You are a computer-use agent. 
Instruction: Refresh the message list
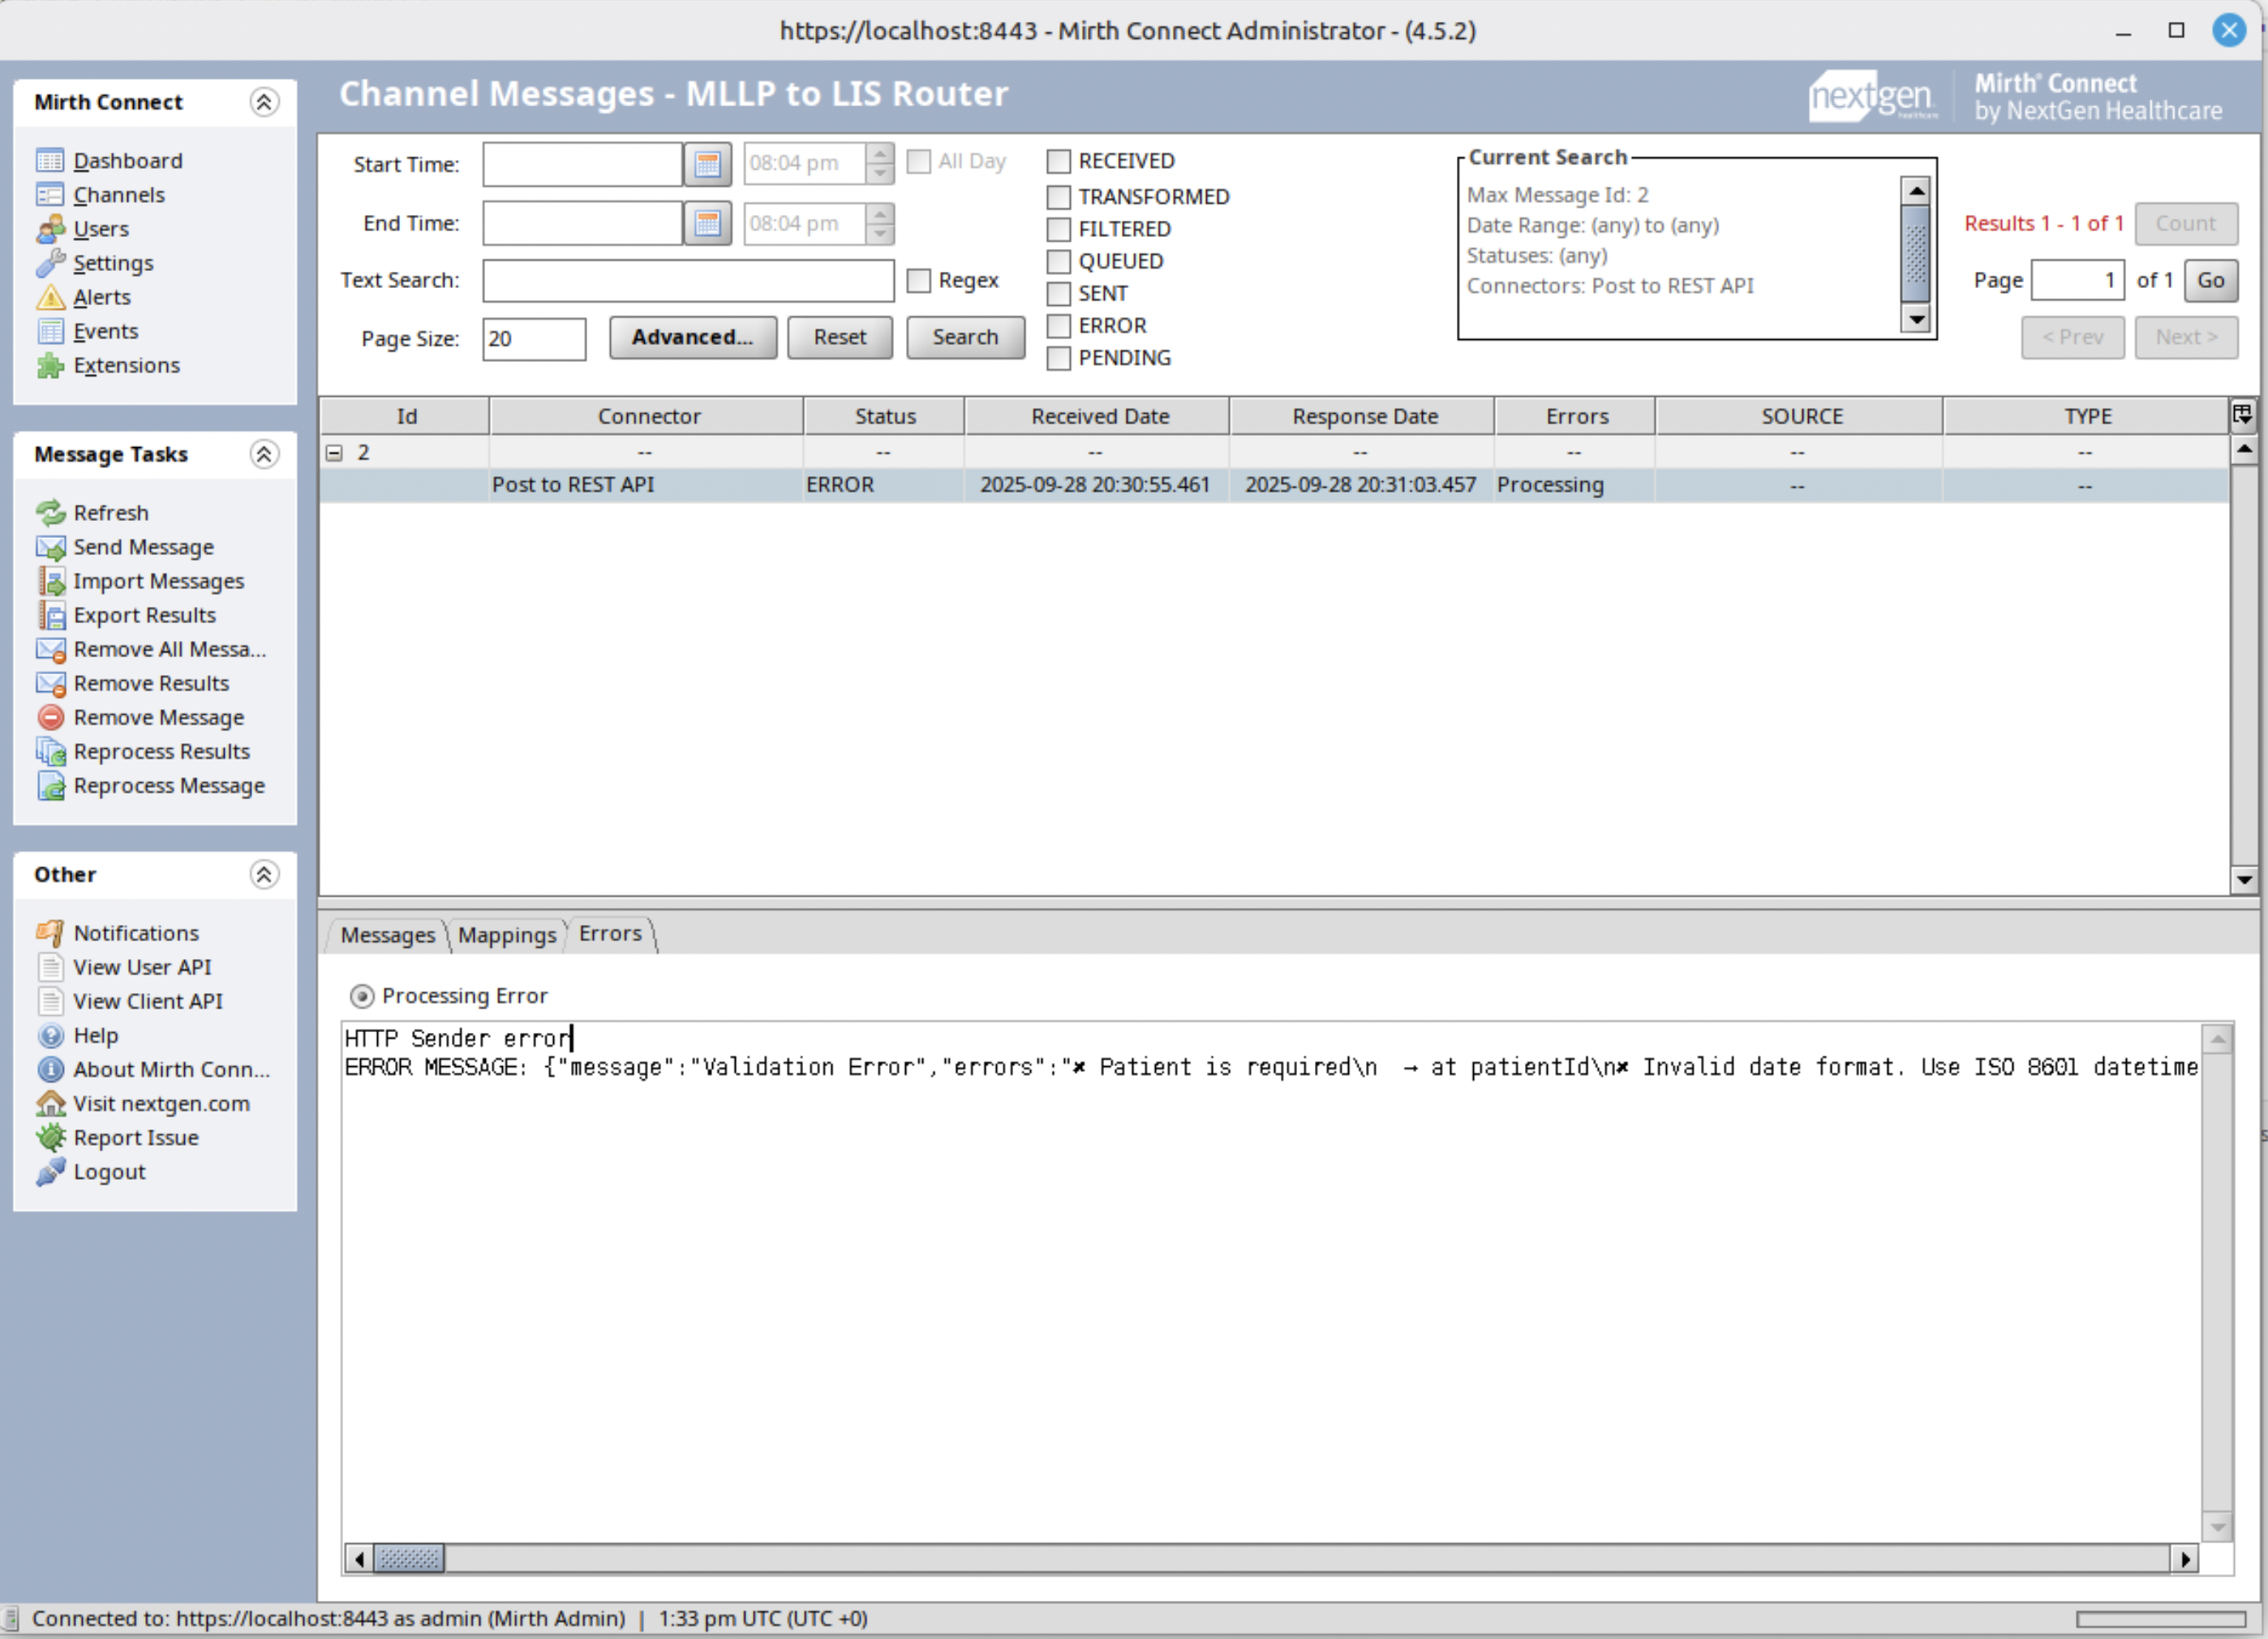[x=111, y=512]
